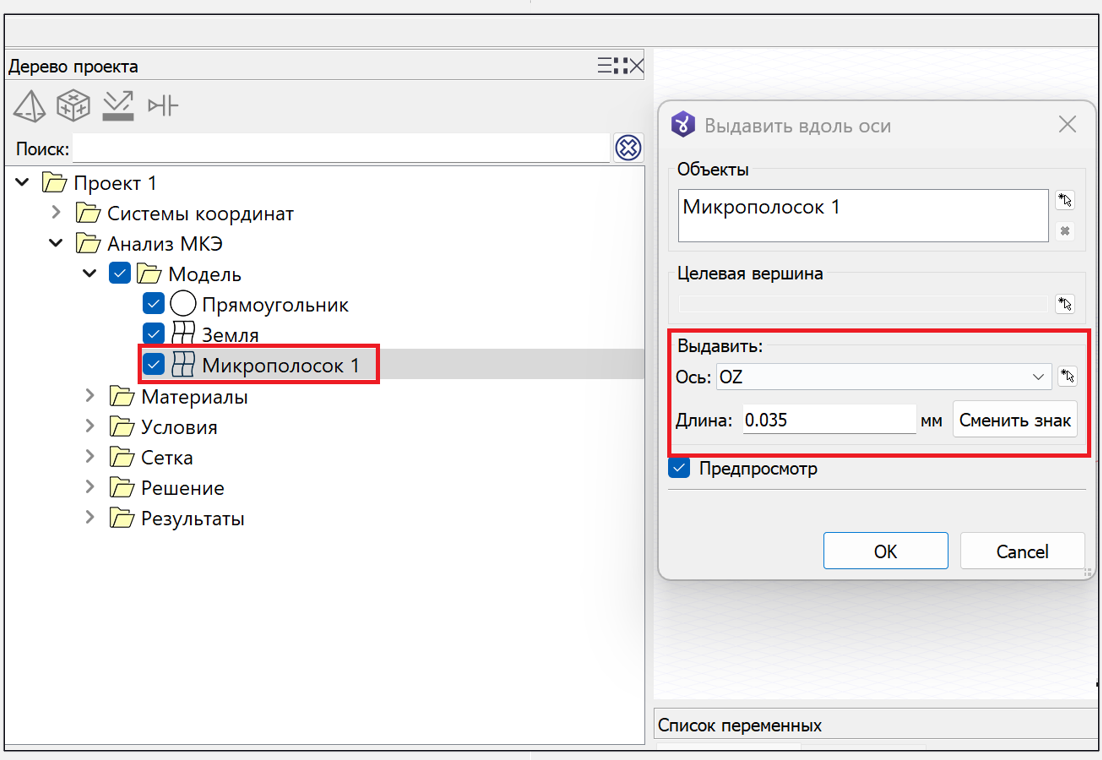Open the Ось dropdown showing OZ

[883, 377]
